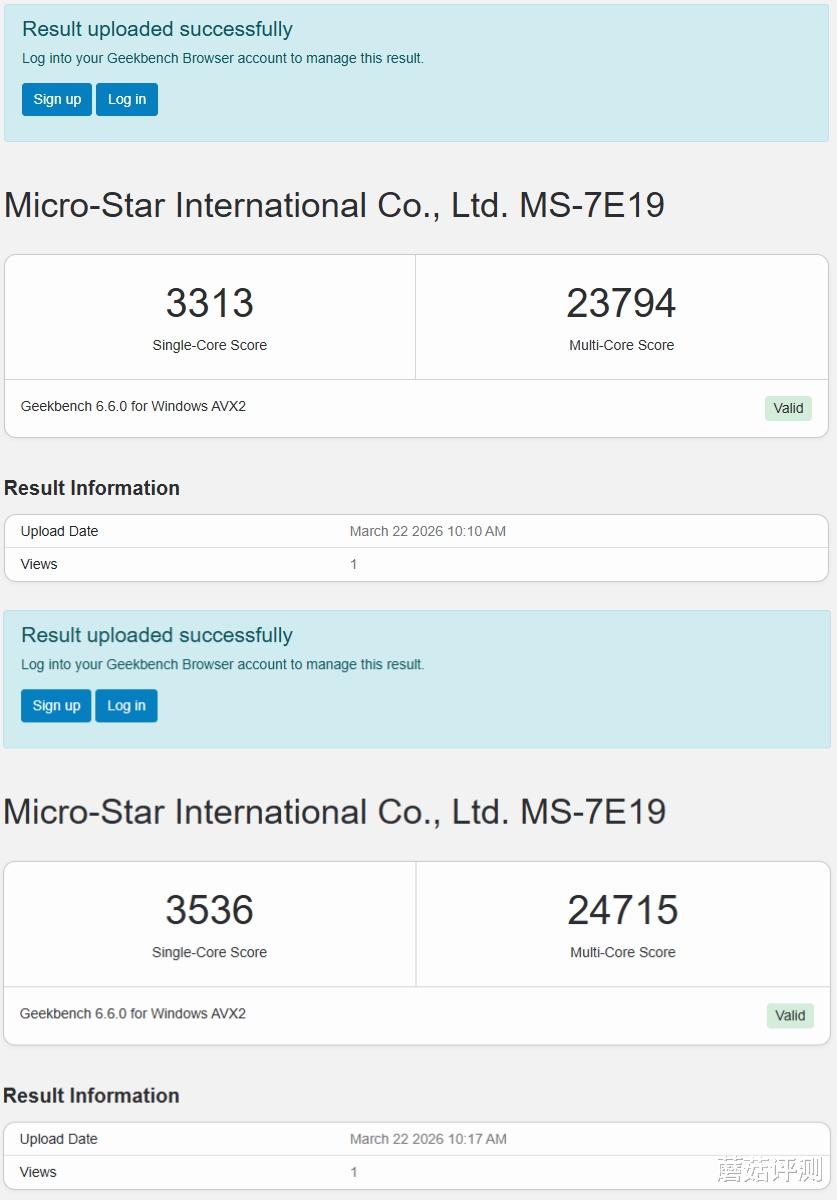
Task: Select the 23794 Multi-Core Score
Action: click(621, 303)
